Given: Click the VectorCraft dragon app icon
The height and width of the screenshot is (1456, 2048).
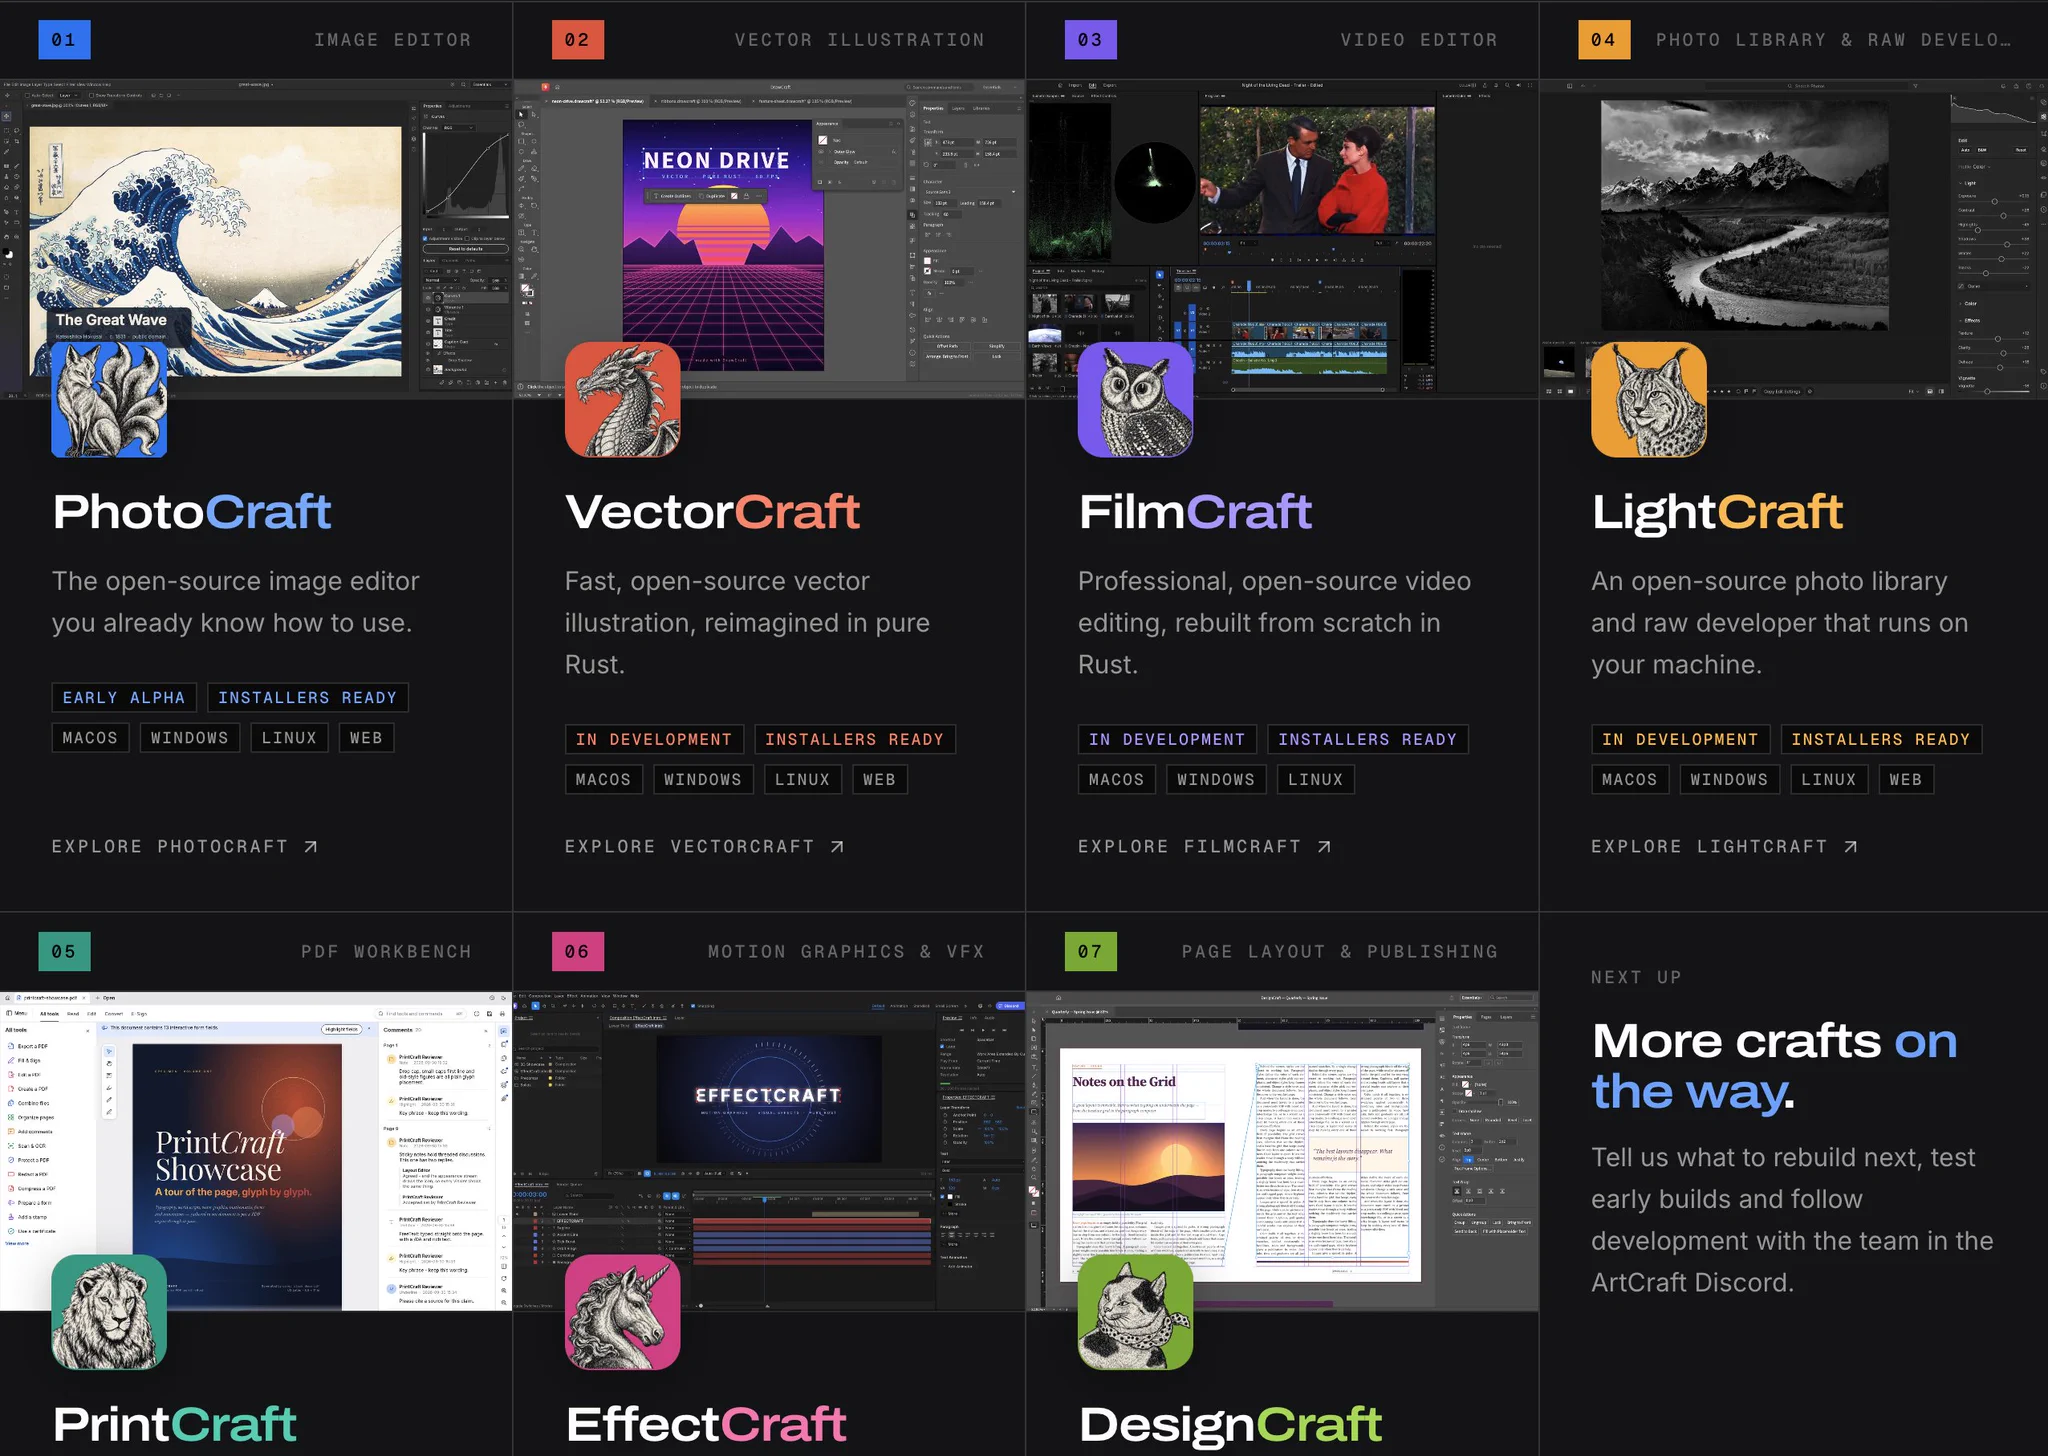Looking at the screenshot, I should point(622,400).
